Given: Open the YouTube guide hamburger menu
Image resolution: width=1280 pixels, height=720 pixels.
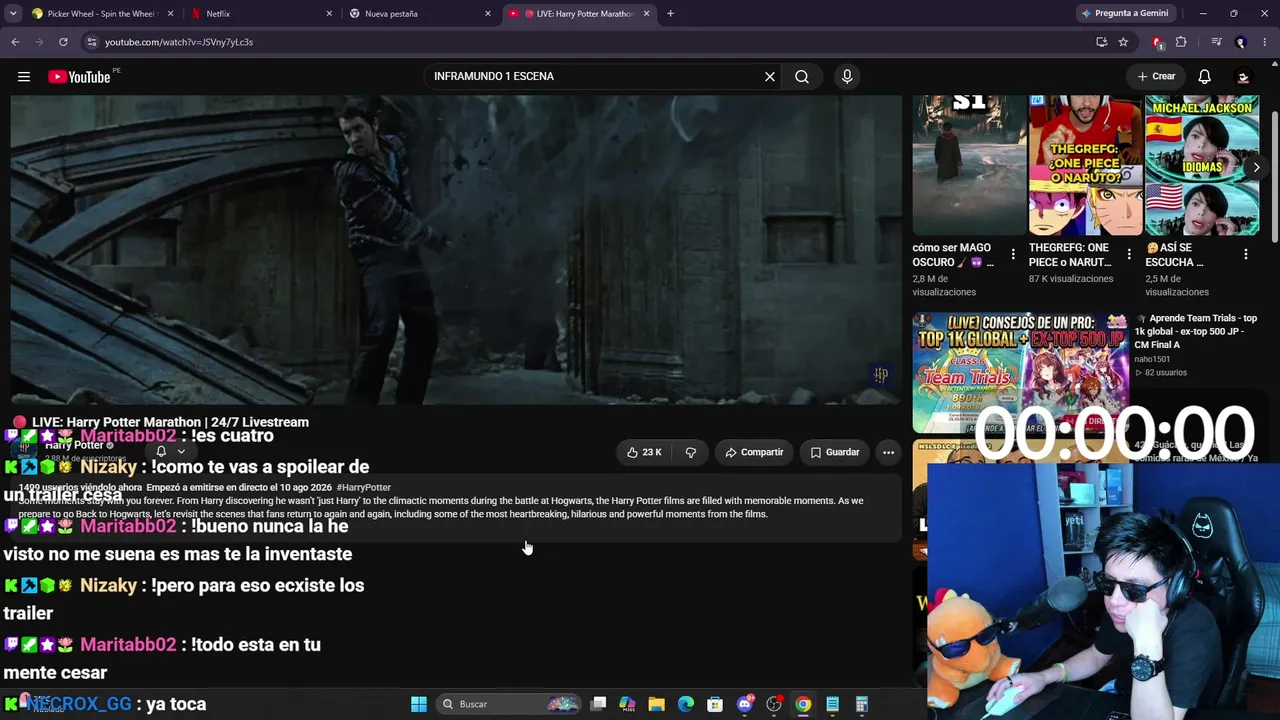Looking at the screenshot, I should (x=24, y=77).
